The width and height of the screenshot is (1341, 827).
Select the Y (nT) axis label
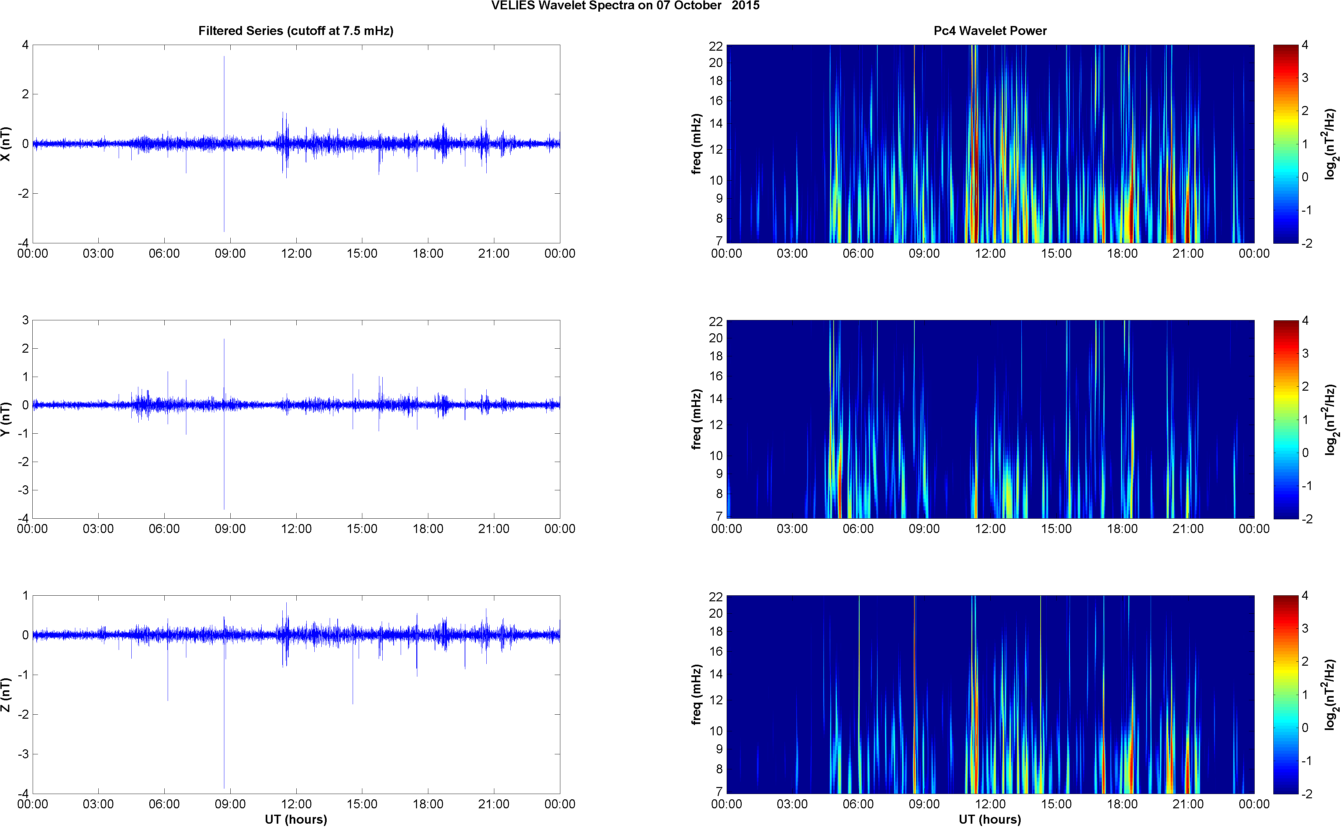pos(7,419)
